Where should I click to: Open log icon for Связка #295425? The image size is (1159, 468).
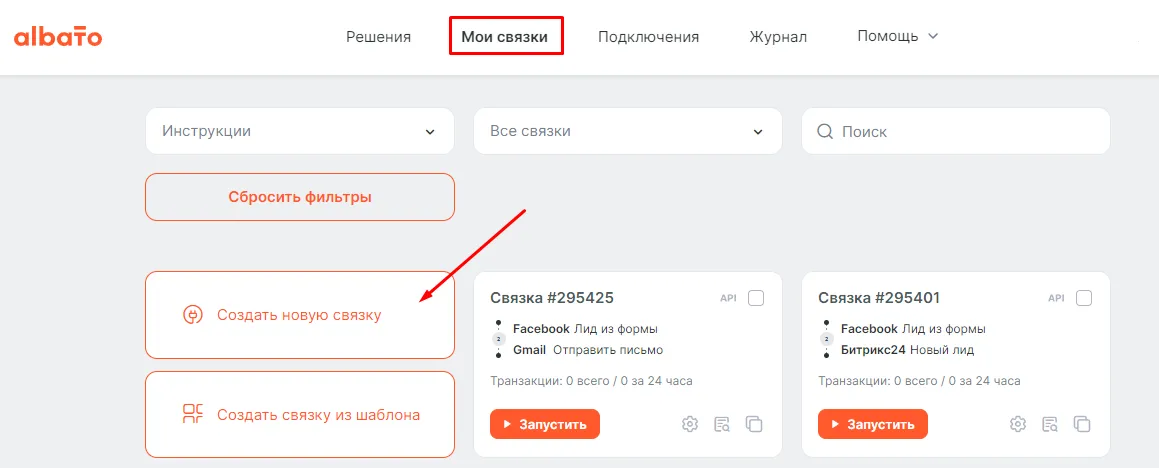722,424
